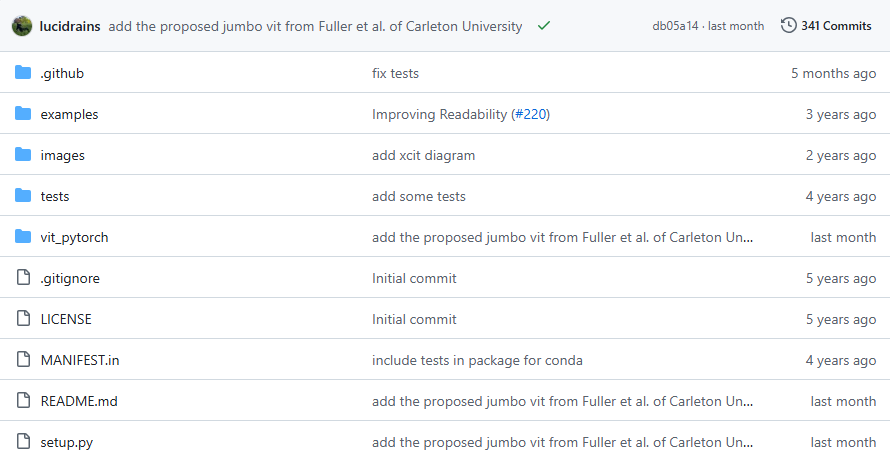This screenshot has height=457, width=890.
Task: Click the setup.py file icon
Action: click(23, 442)
